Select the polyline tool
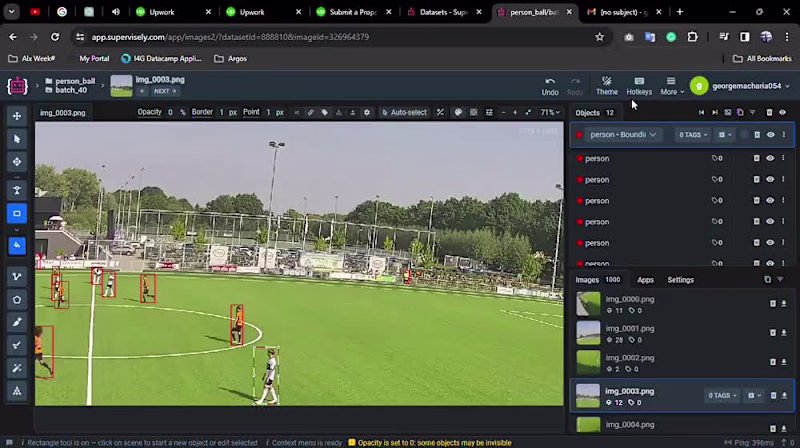 17,277
